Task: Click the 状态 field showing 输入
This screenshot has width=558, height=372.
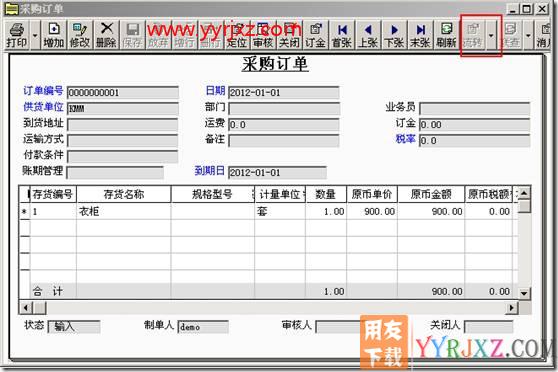Action: tap(74, 326)
